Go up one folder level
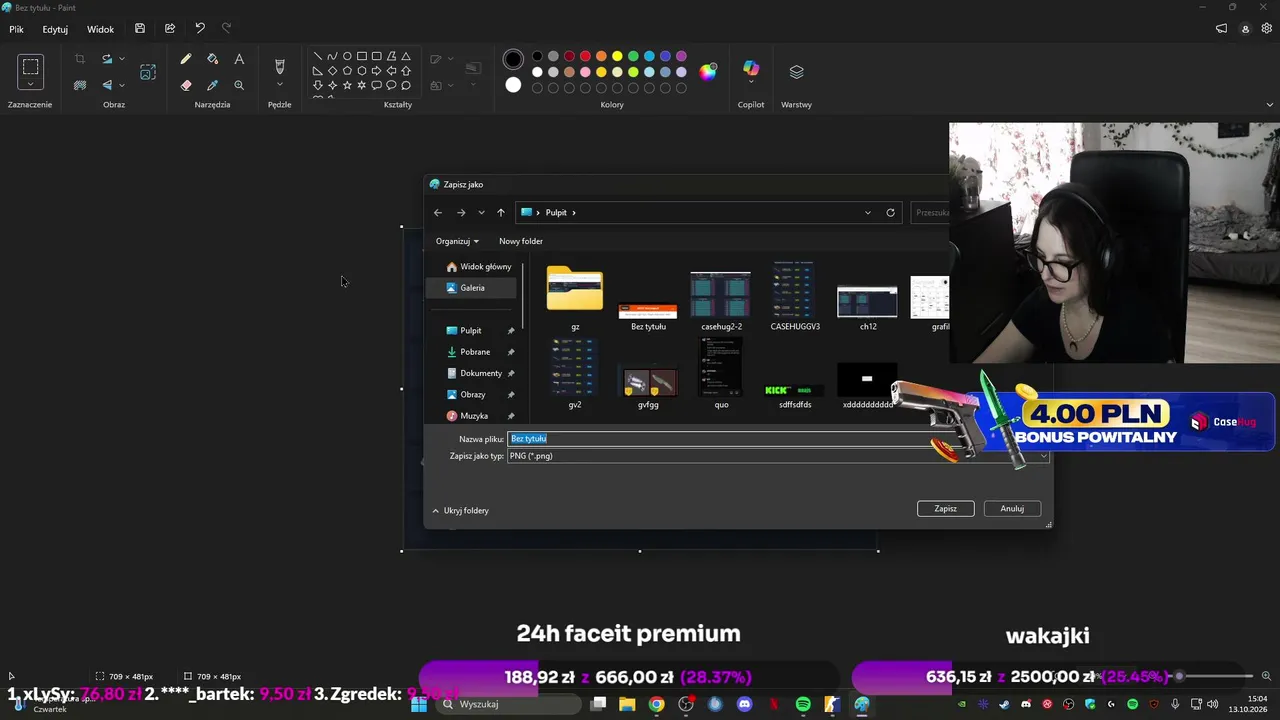The width and height of the screenshot is (1280, 720). tap(501, 212)
